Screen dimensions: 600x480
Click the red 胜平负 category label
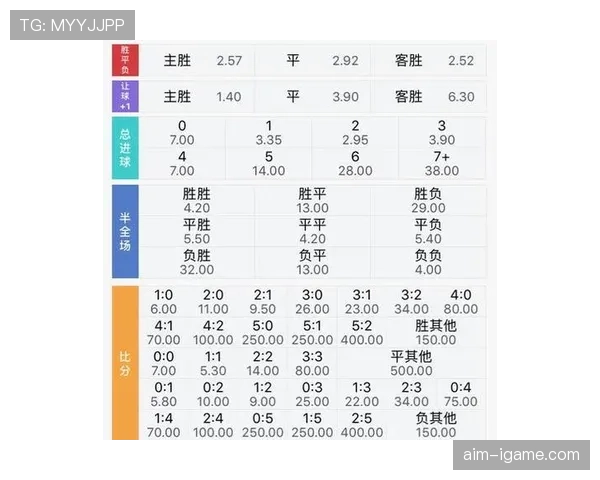[x=125, y=60]
